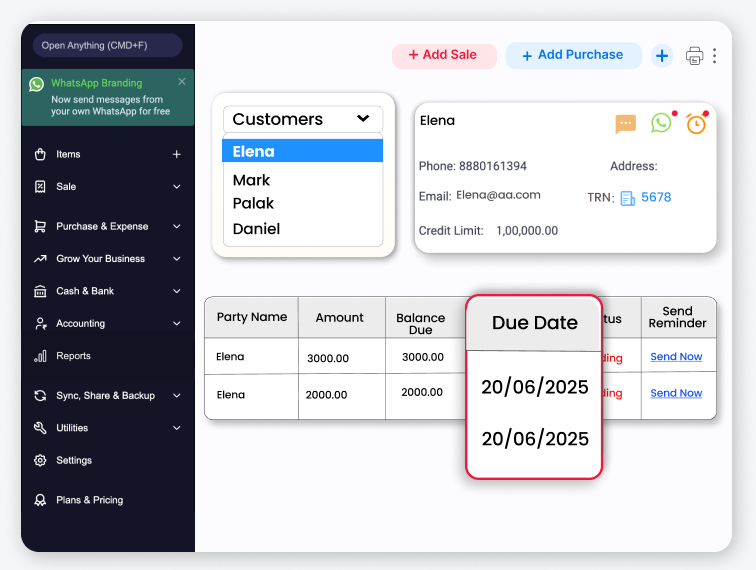Click the Items shopping bag icon
This screenshot has height=570, width=756.
40,154
